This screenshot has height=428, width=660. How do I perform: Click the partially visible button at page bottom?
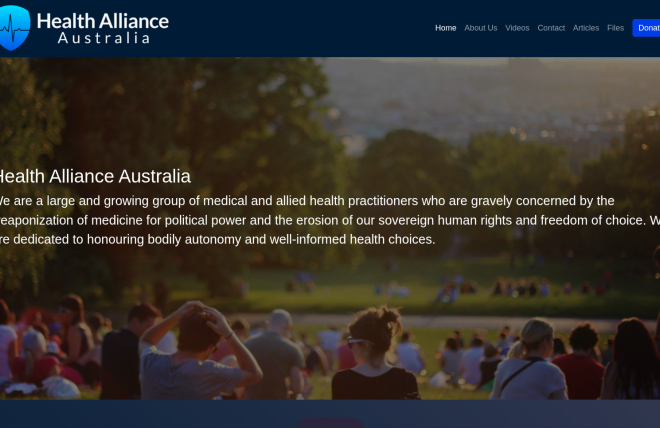pyautogui.click(x=330, y=423)
